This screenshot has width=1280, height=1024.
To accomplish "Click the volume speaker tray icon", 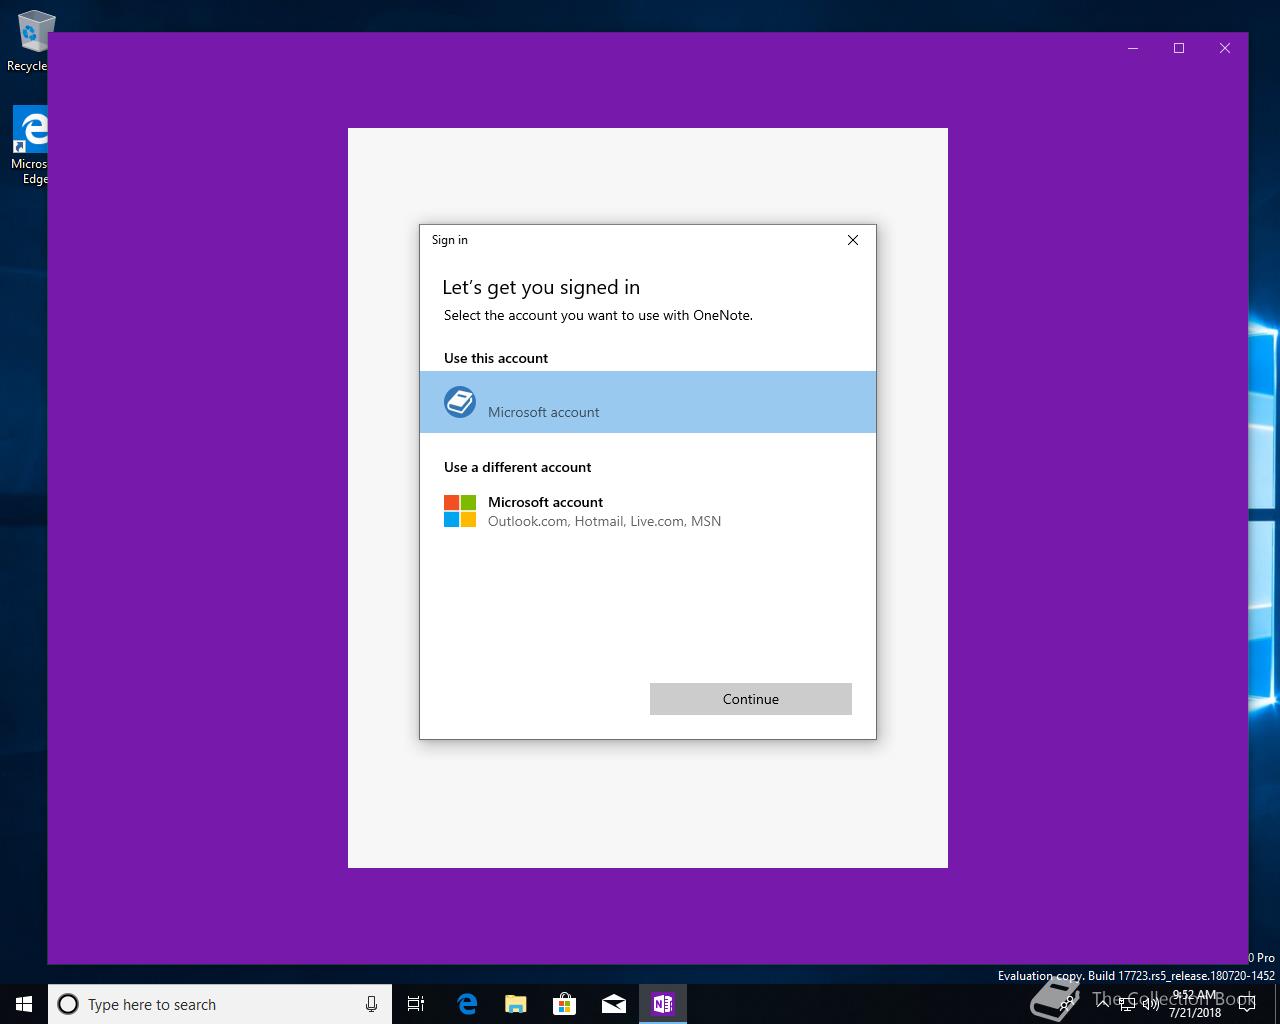I will coord(1150,1004).
